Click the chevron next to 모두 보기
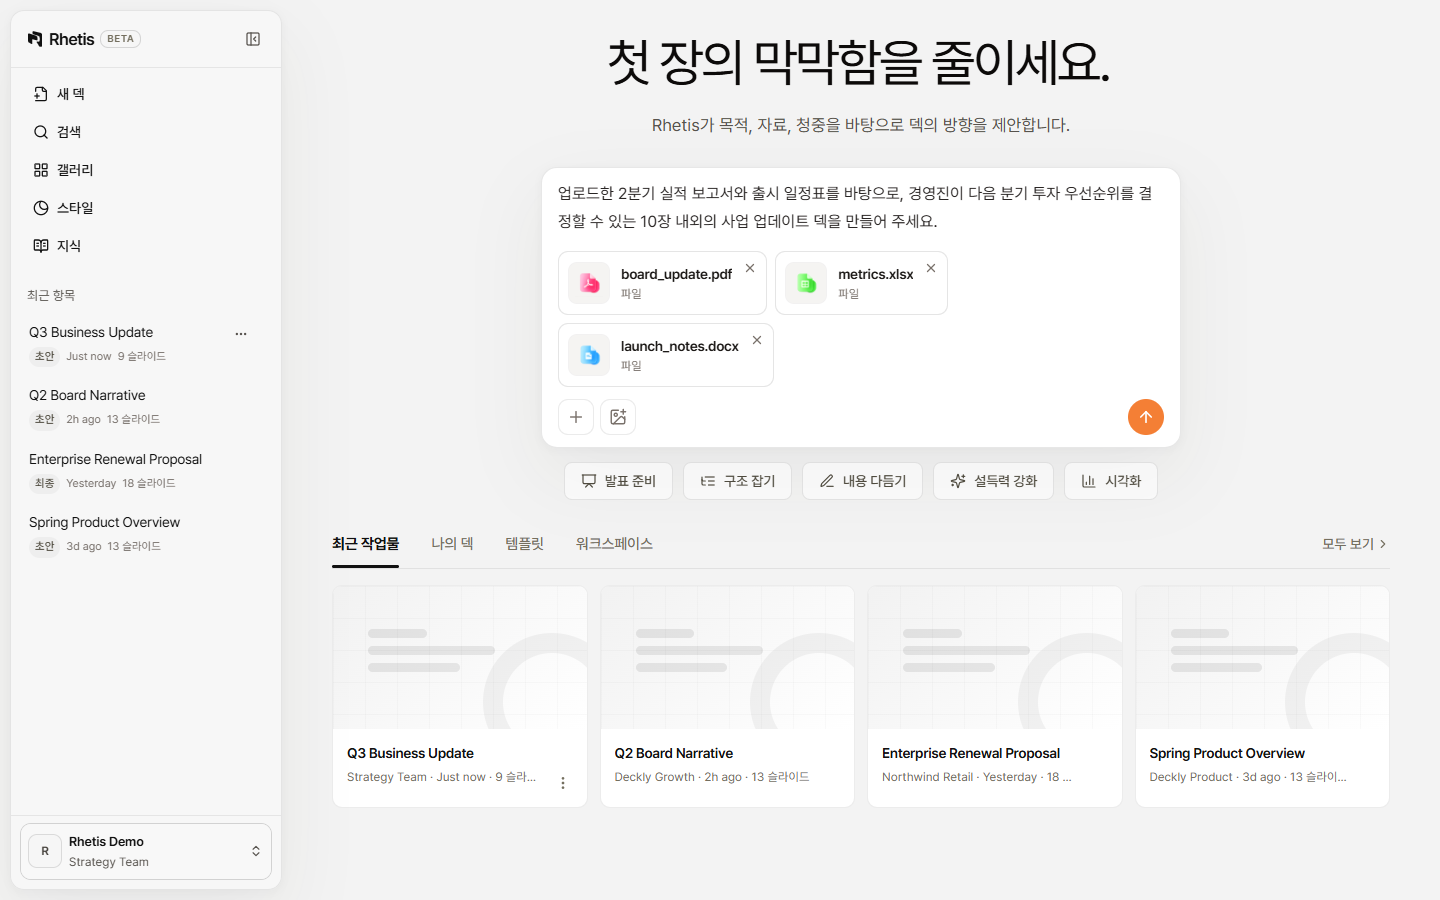The image size is (1440, 900). click(1383, 544)
